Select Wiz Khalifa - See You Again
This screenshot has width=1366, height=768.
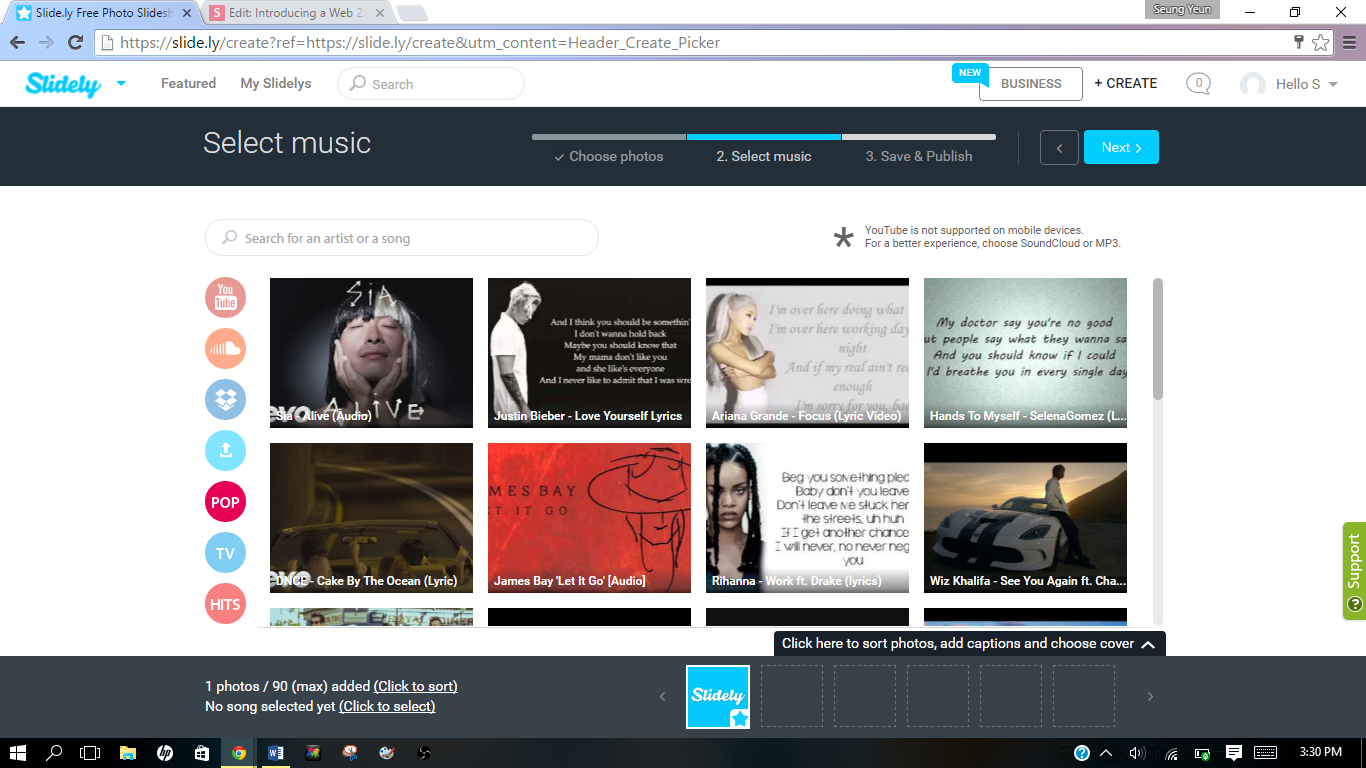(x=1025, y=518)
